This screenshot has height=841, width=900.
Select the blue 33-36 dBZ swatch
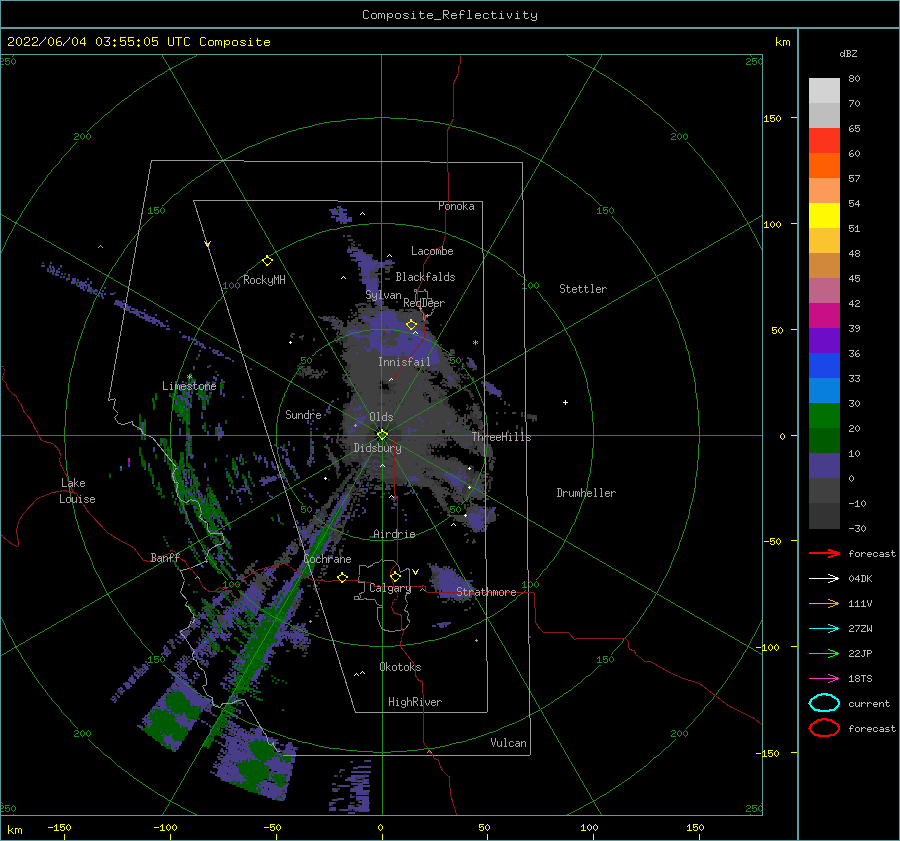(824, 366)
